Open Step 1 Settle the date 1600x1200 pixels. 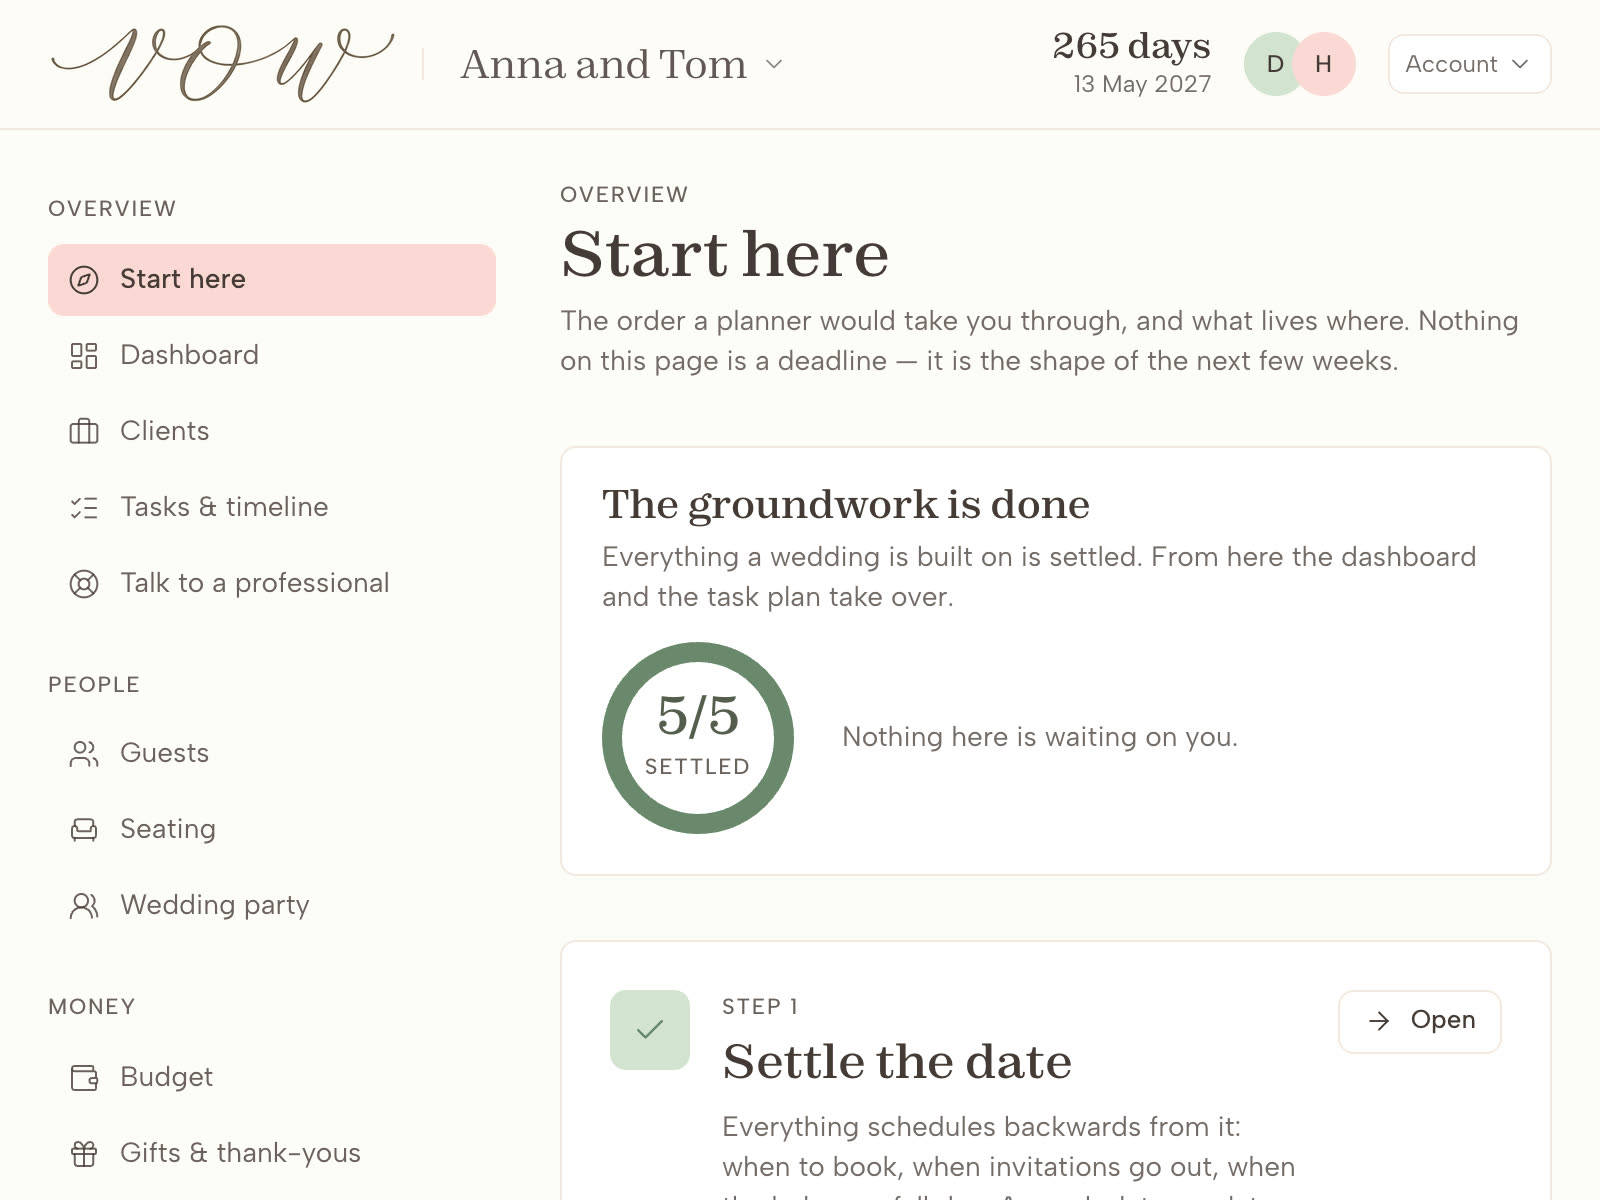coord(1420,1021)
